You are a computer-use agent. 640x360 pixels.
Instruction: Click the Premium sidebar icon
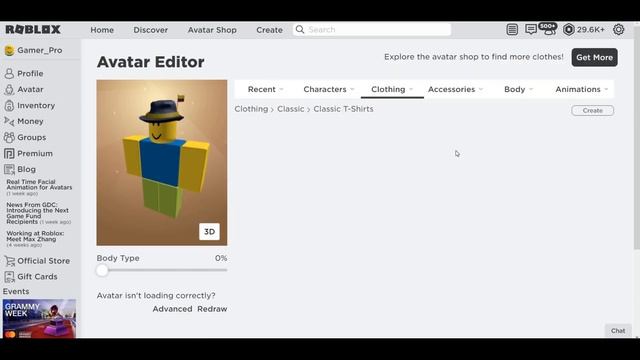click(9, 153)
